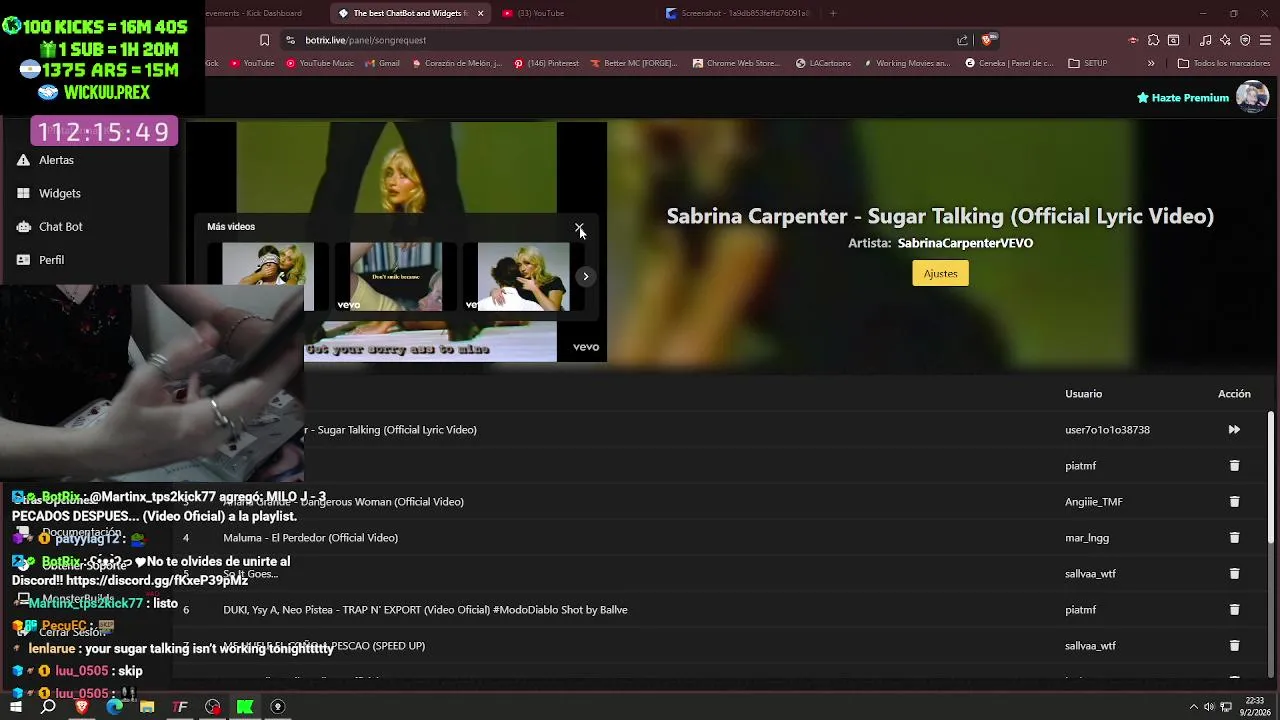Switch to the Screenshot browser tab
Viewport: 1280px width, 720px height.
click(x=738, y=13)
